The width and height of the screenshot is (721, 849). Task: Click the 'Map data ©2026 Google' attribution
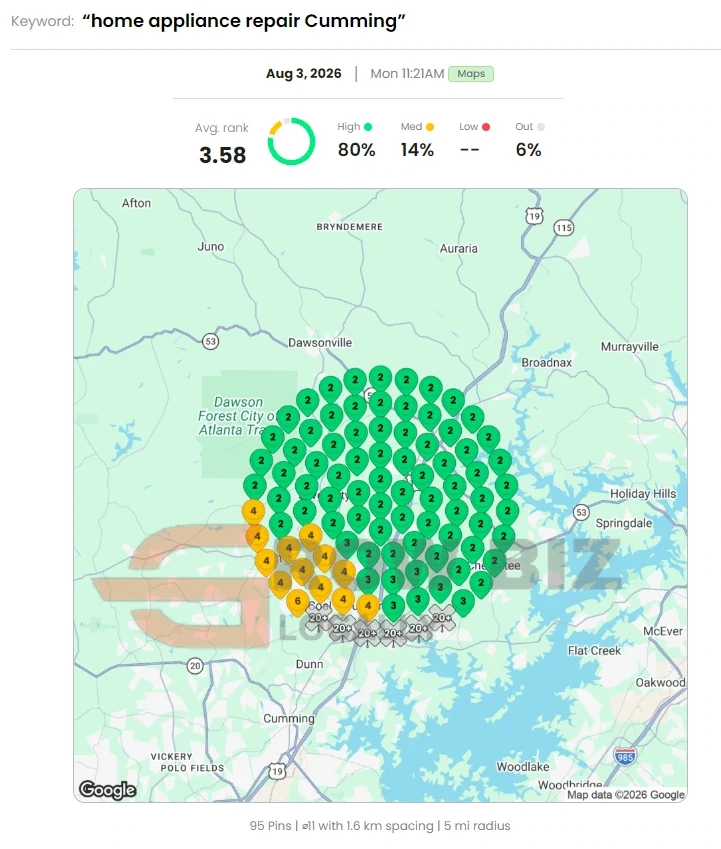click(626, 795)
